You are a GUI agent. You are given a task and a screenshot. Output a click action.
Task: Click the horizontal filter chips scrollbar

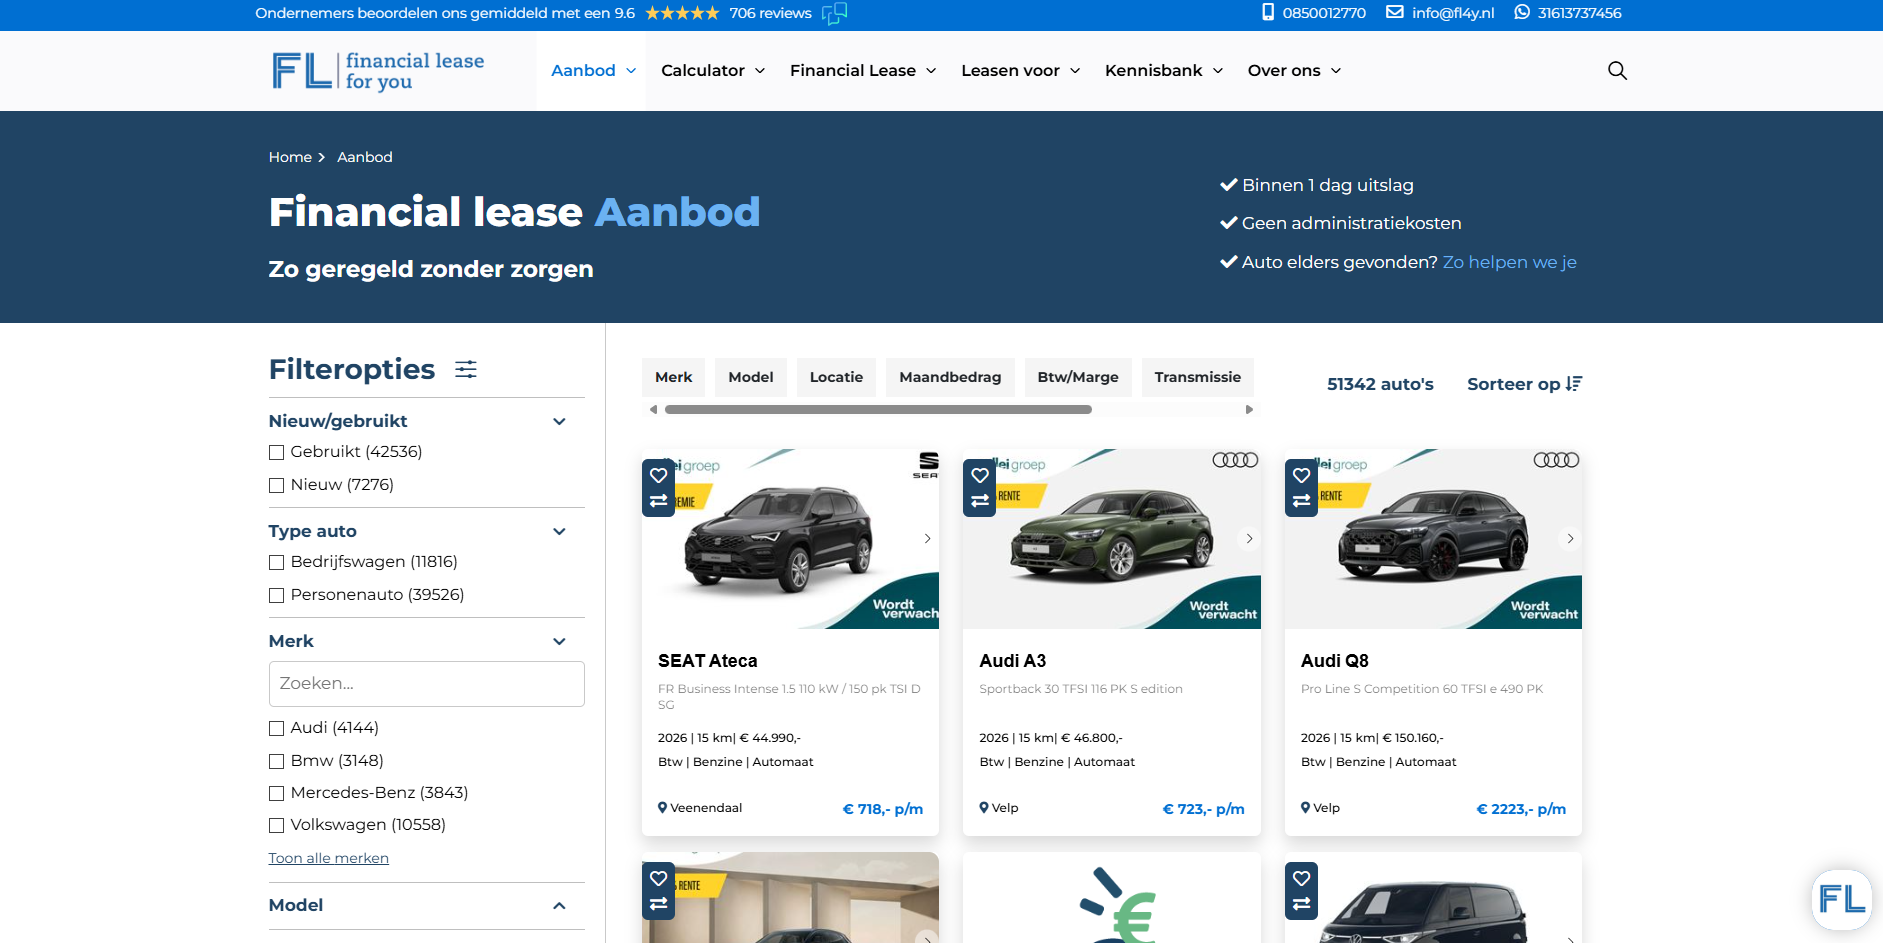(878, 409)
